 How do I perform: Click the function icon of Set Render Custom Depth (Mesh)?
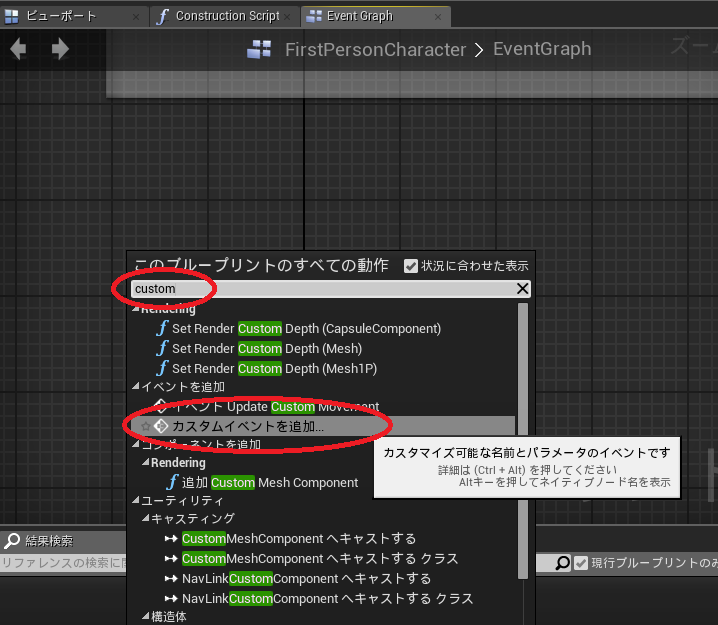pos(162,348)
